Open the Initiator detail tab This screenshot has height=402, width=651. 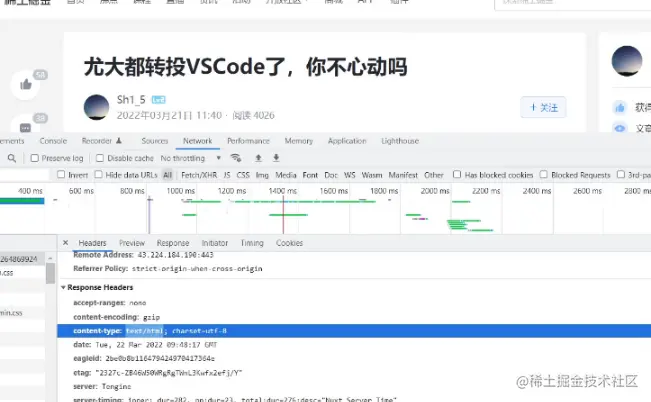(x=215, y=243)
